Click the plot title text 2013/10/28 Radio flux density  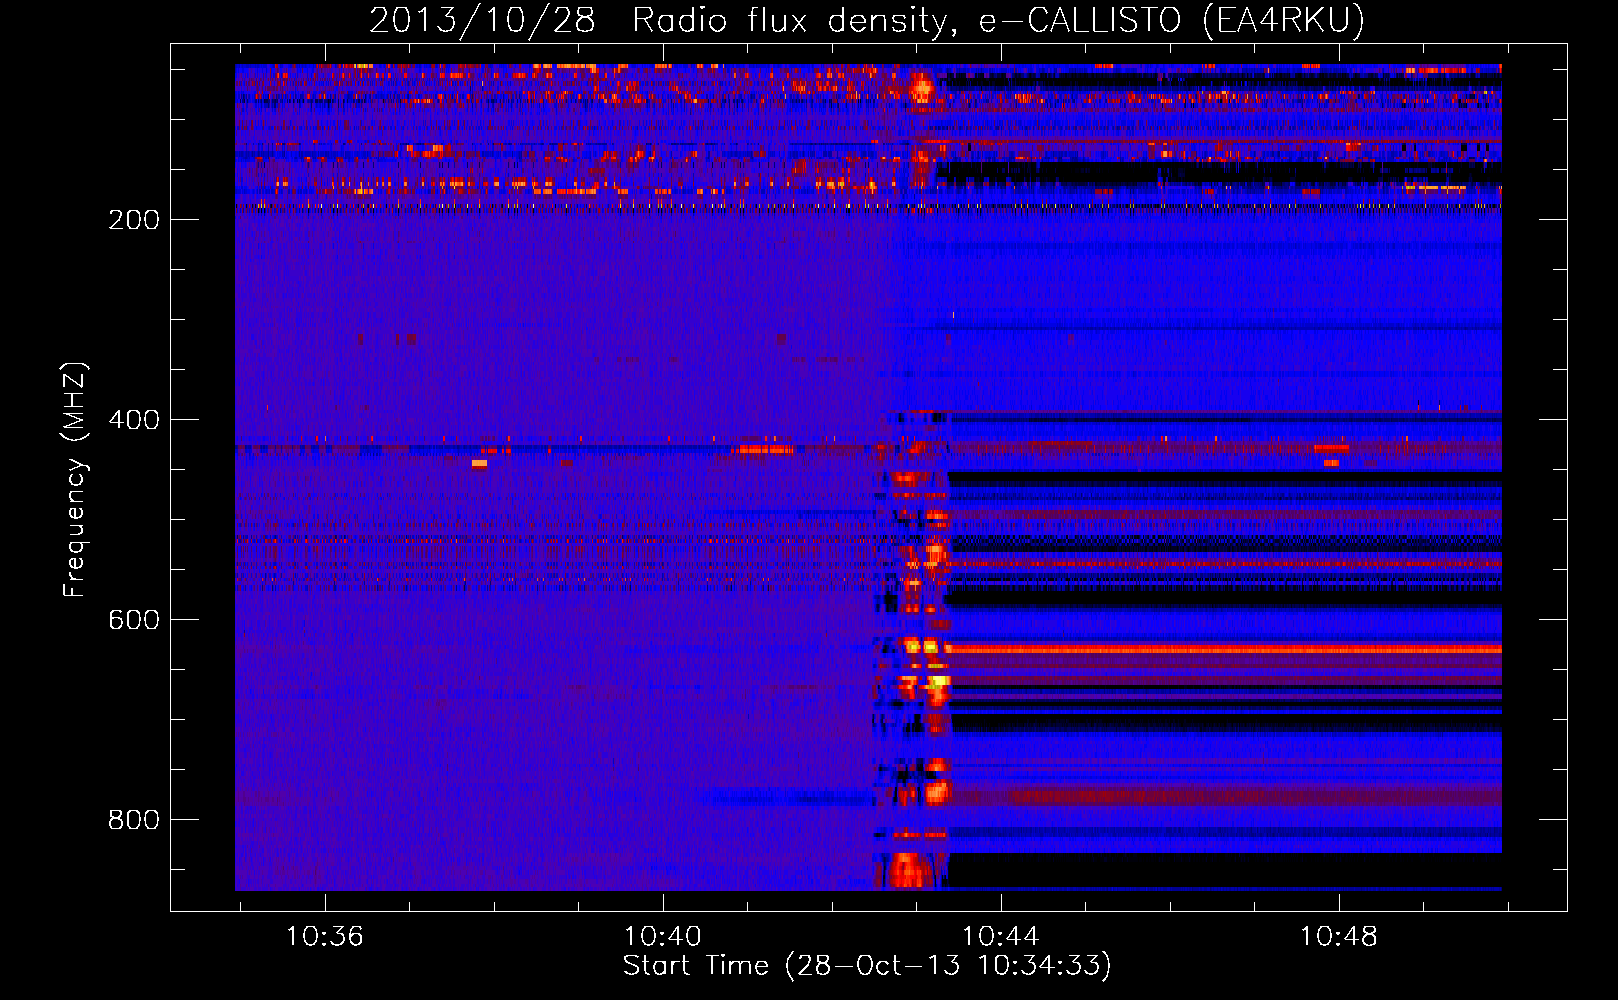pos(867,21)
